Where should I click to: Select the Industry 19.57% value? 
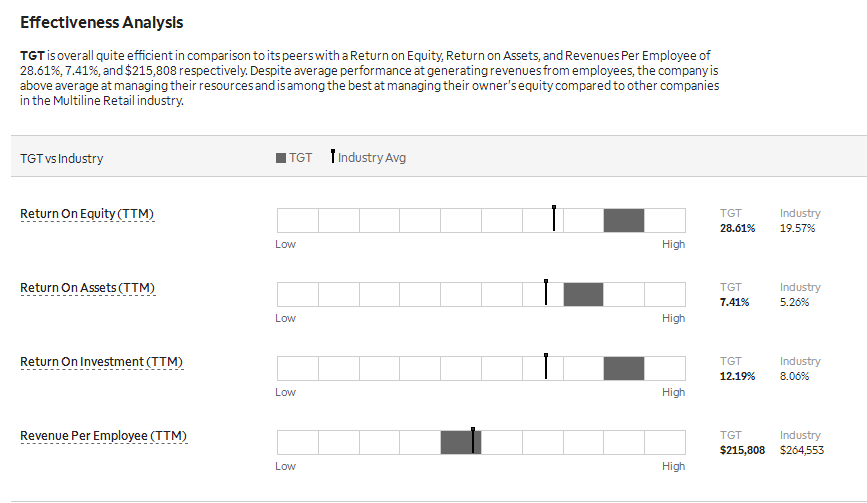(797, 228)
